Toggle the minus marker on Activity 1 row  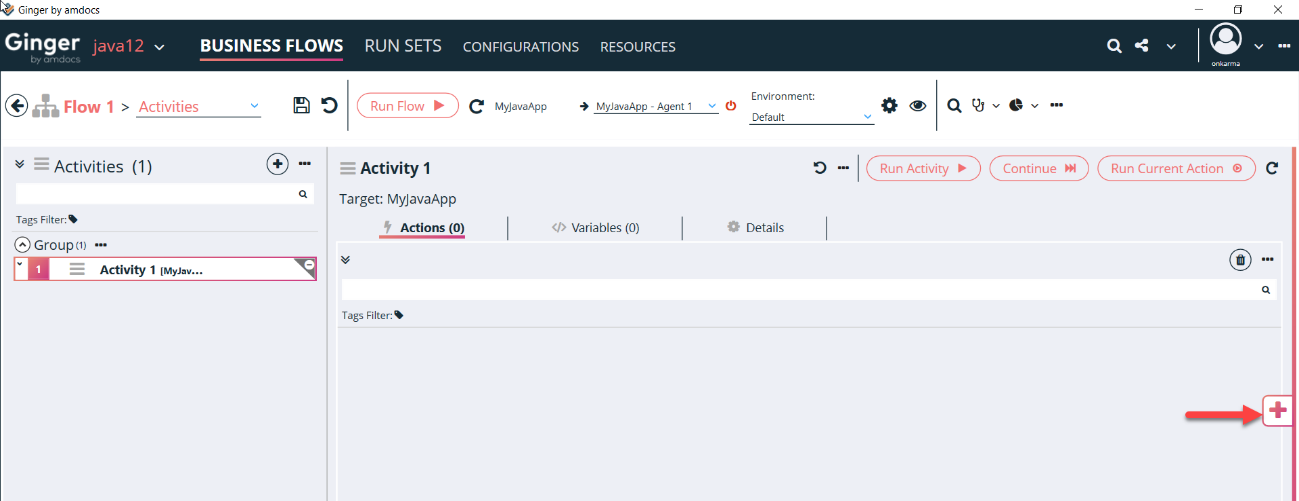tap(310, 265)
